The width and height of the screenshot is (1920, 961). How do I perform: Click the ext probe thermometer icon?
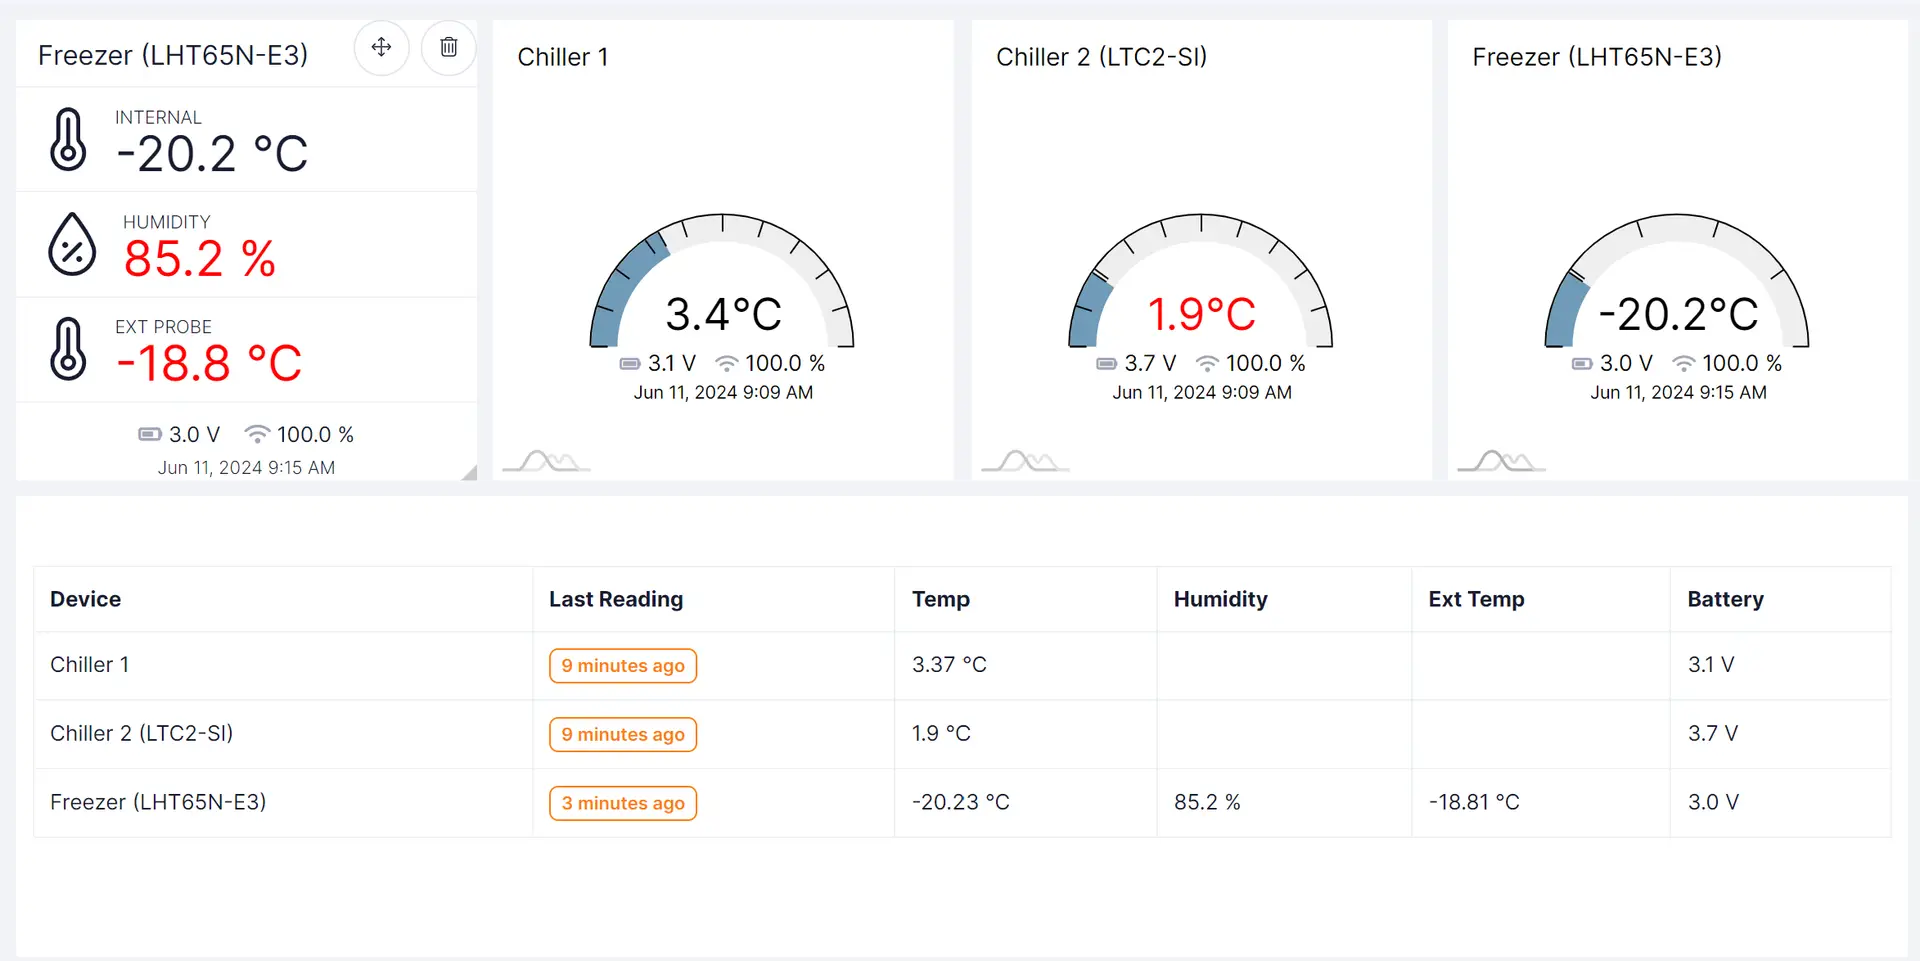click(68, 349)
